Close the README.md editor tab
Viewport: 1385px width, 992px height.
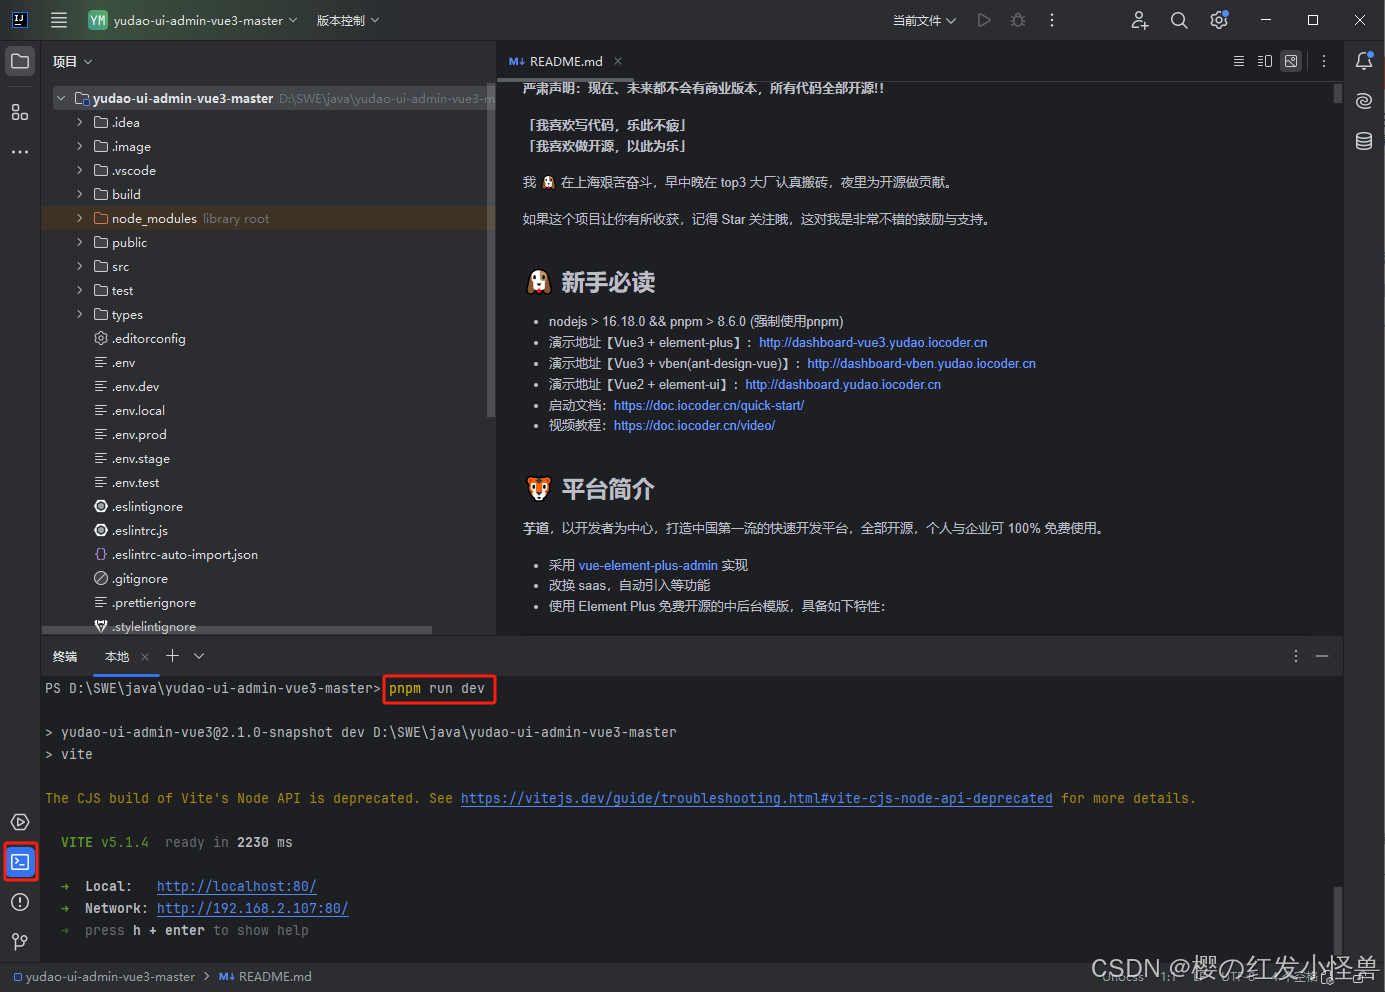618,61
